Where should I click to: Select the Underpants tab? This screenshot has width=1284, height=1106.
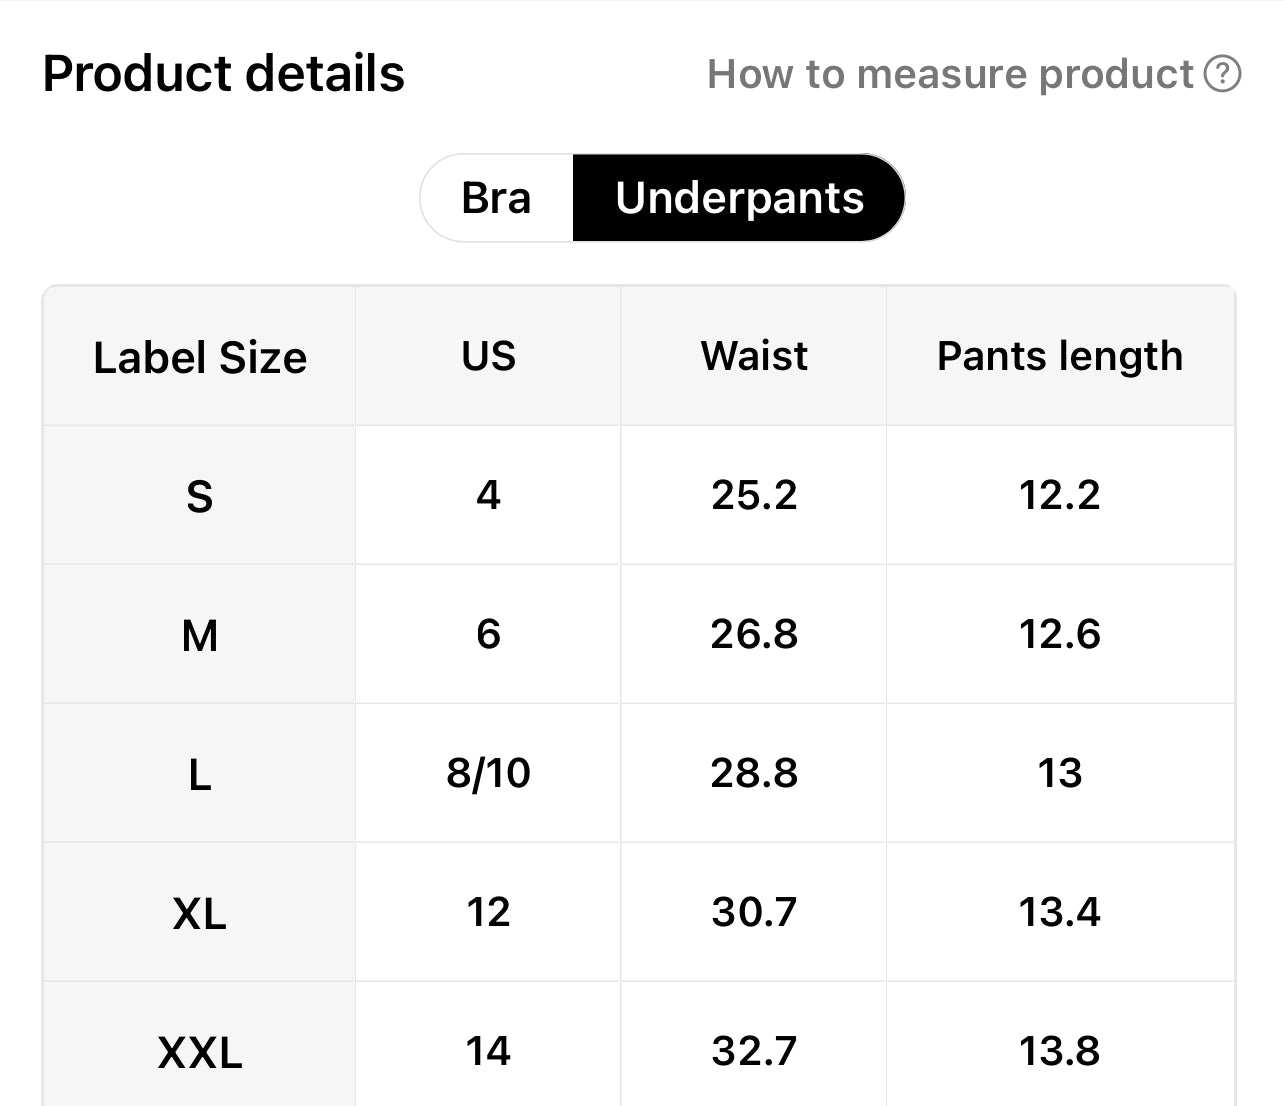[739, 198]
